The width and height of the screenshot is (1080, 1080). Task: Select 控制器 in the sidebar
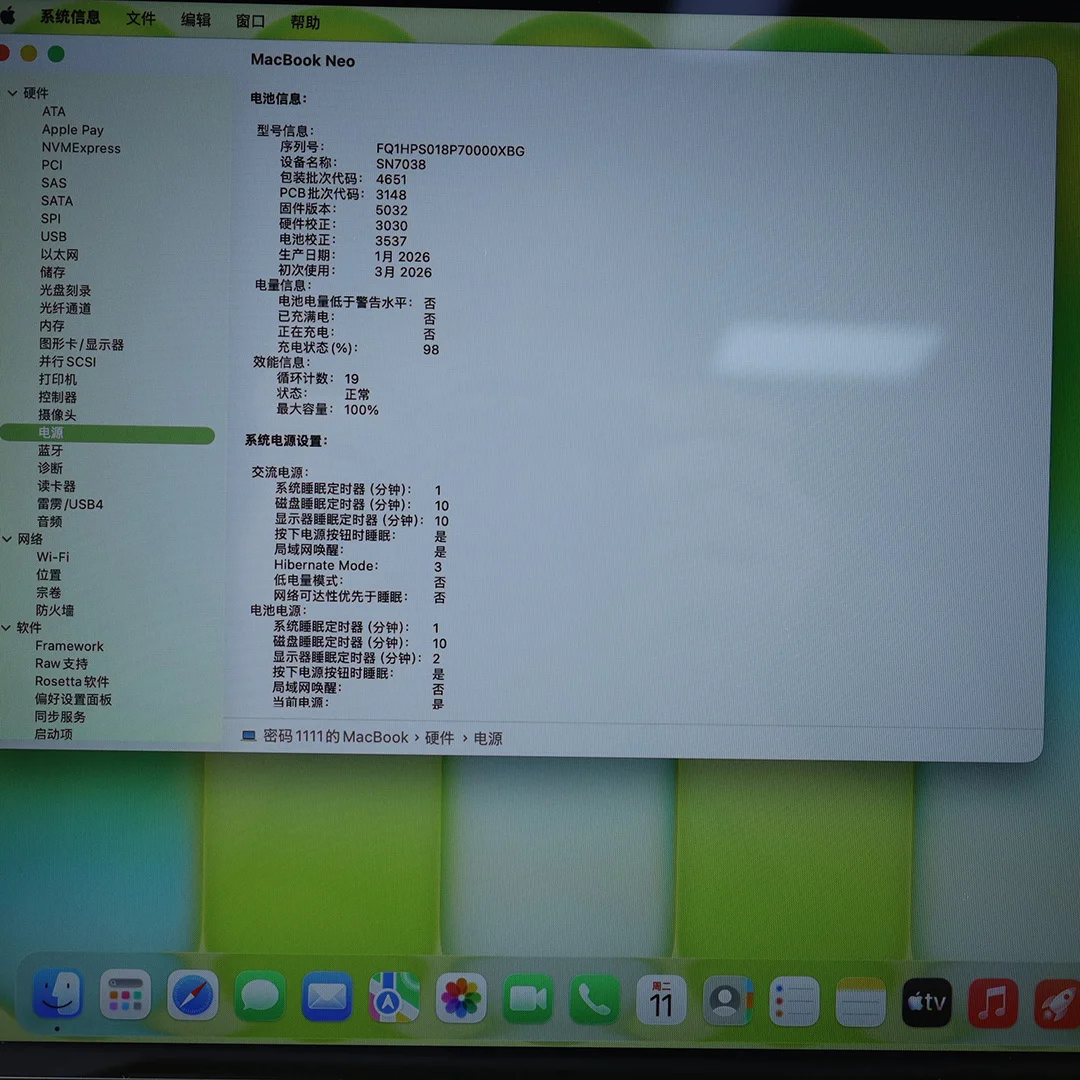[x=58, y=397]
